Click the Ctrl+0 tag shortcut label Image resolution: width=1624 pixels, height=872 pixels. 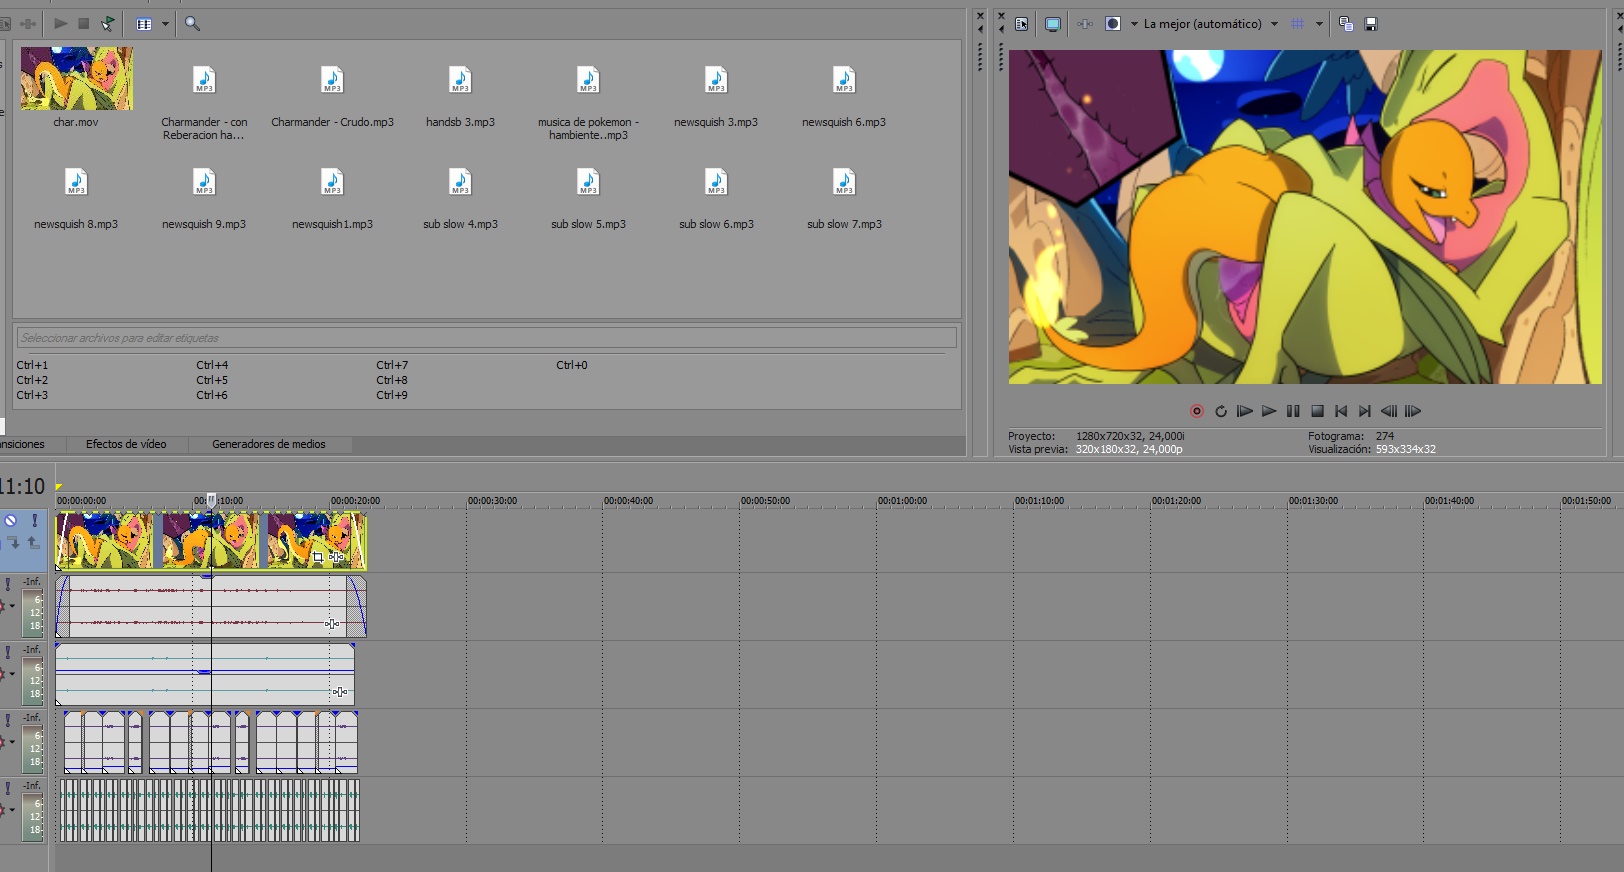pyautogui.click(x=572, y=365)
